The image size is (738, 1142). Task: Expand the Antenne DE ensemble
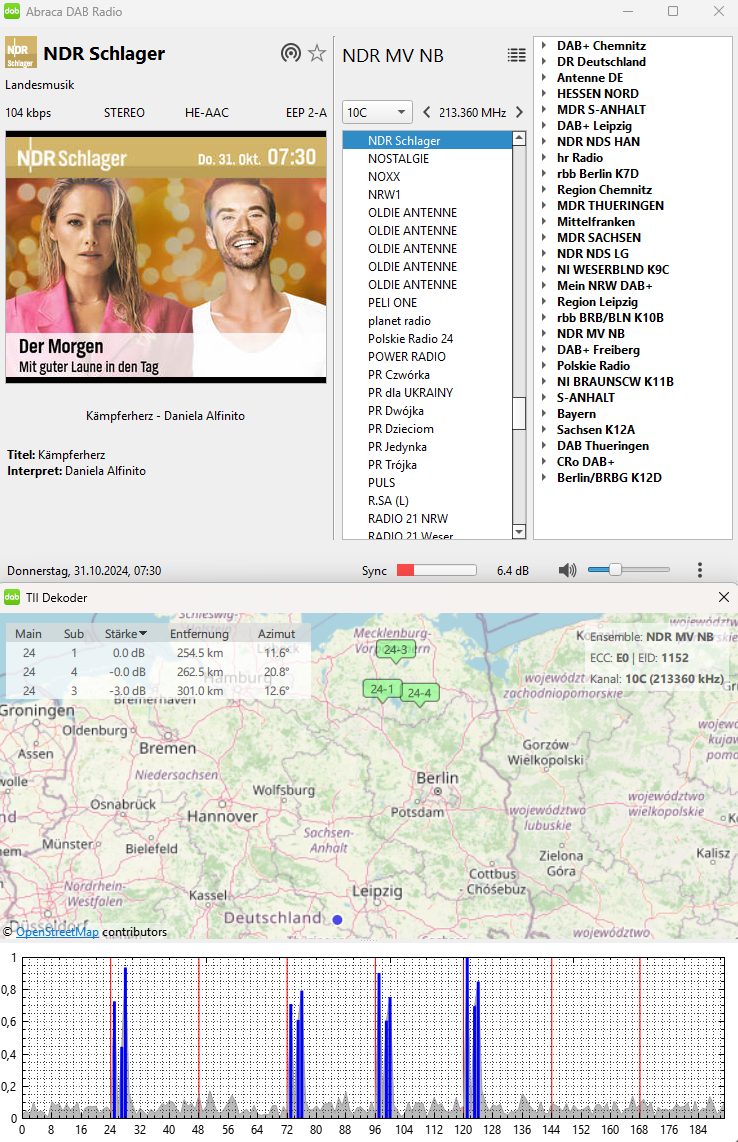(x=544, y=77)
